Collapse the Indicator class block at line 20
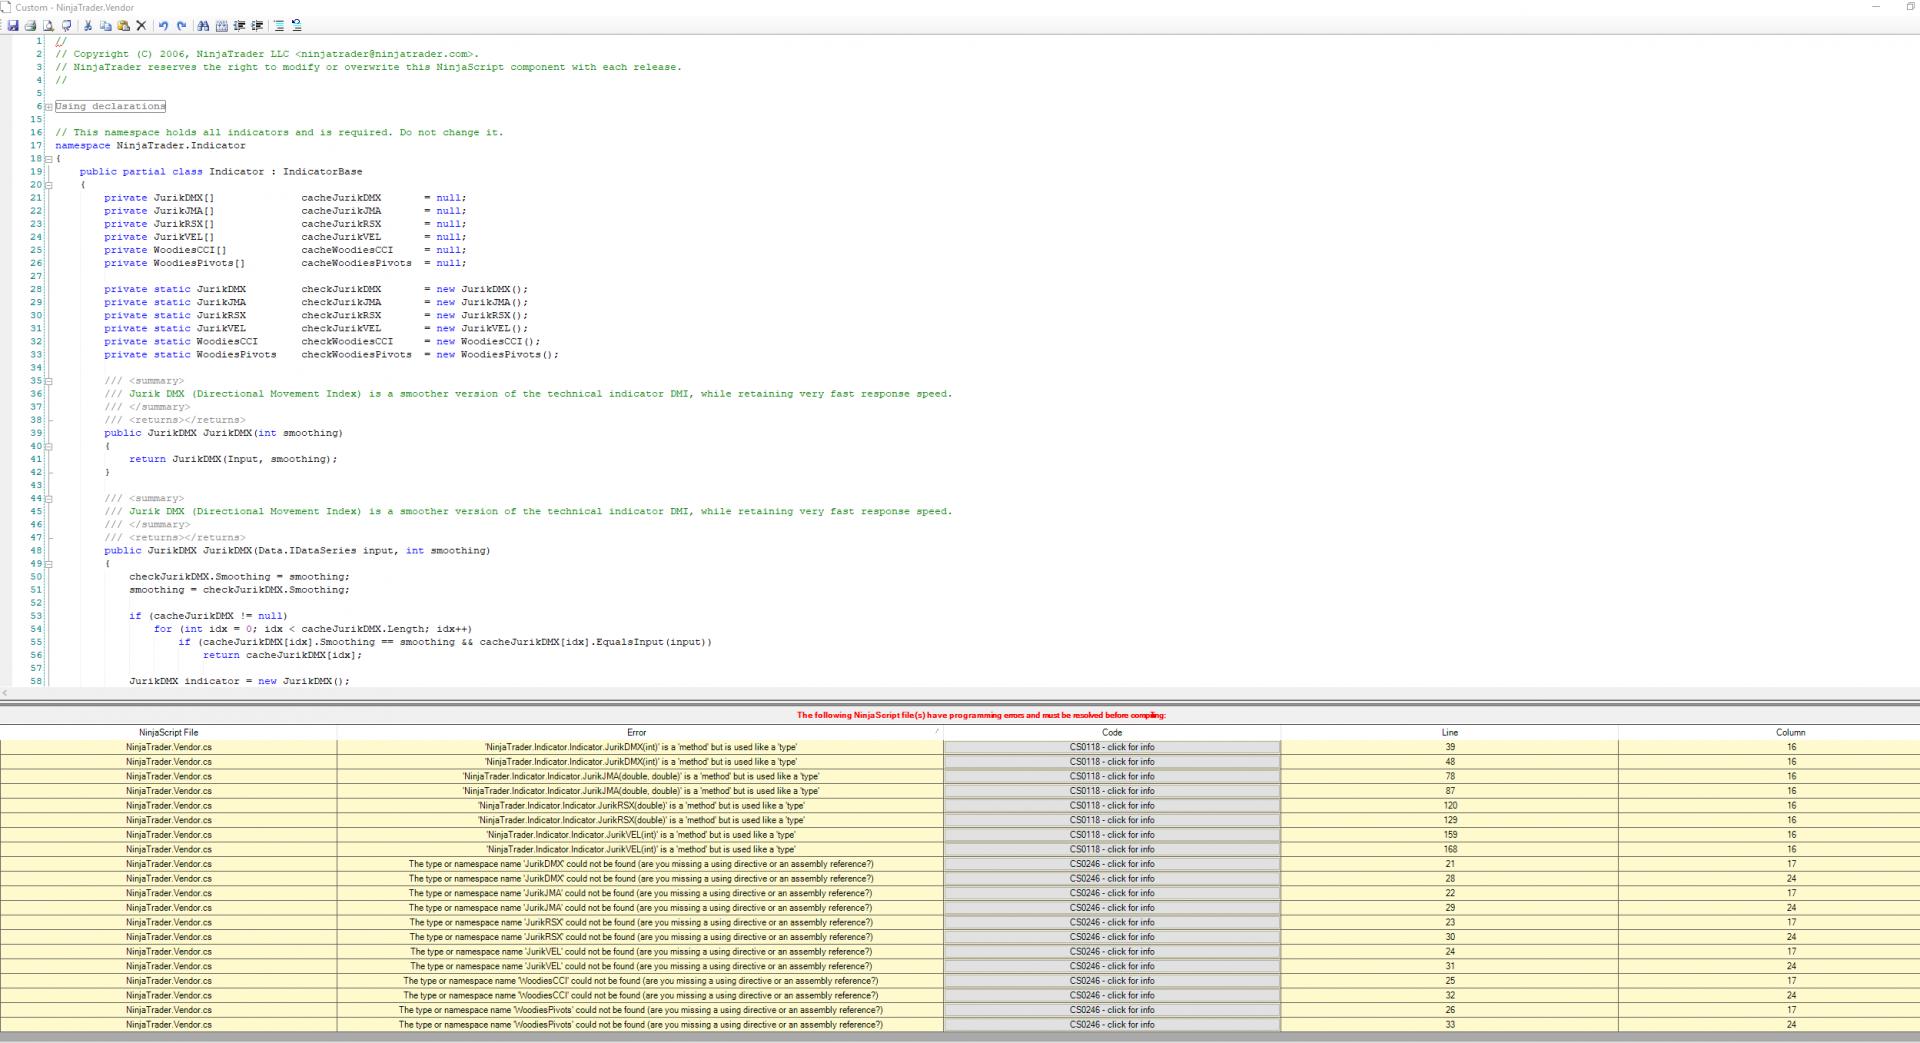This screenshot has height=1043, width=1920. click(x=48, y=185)
